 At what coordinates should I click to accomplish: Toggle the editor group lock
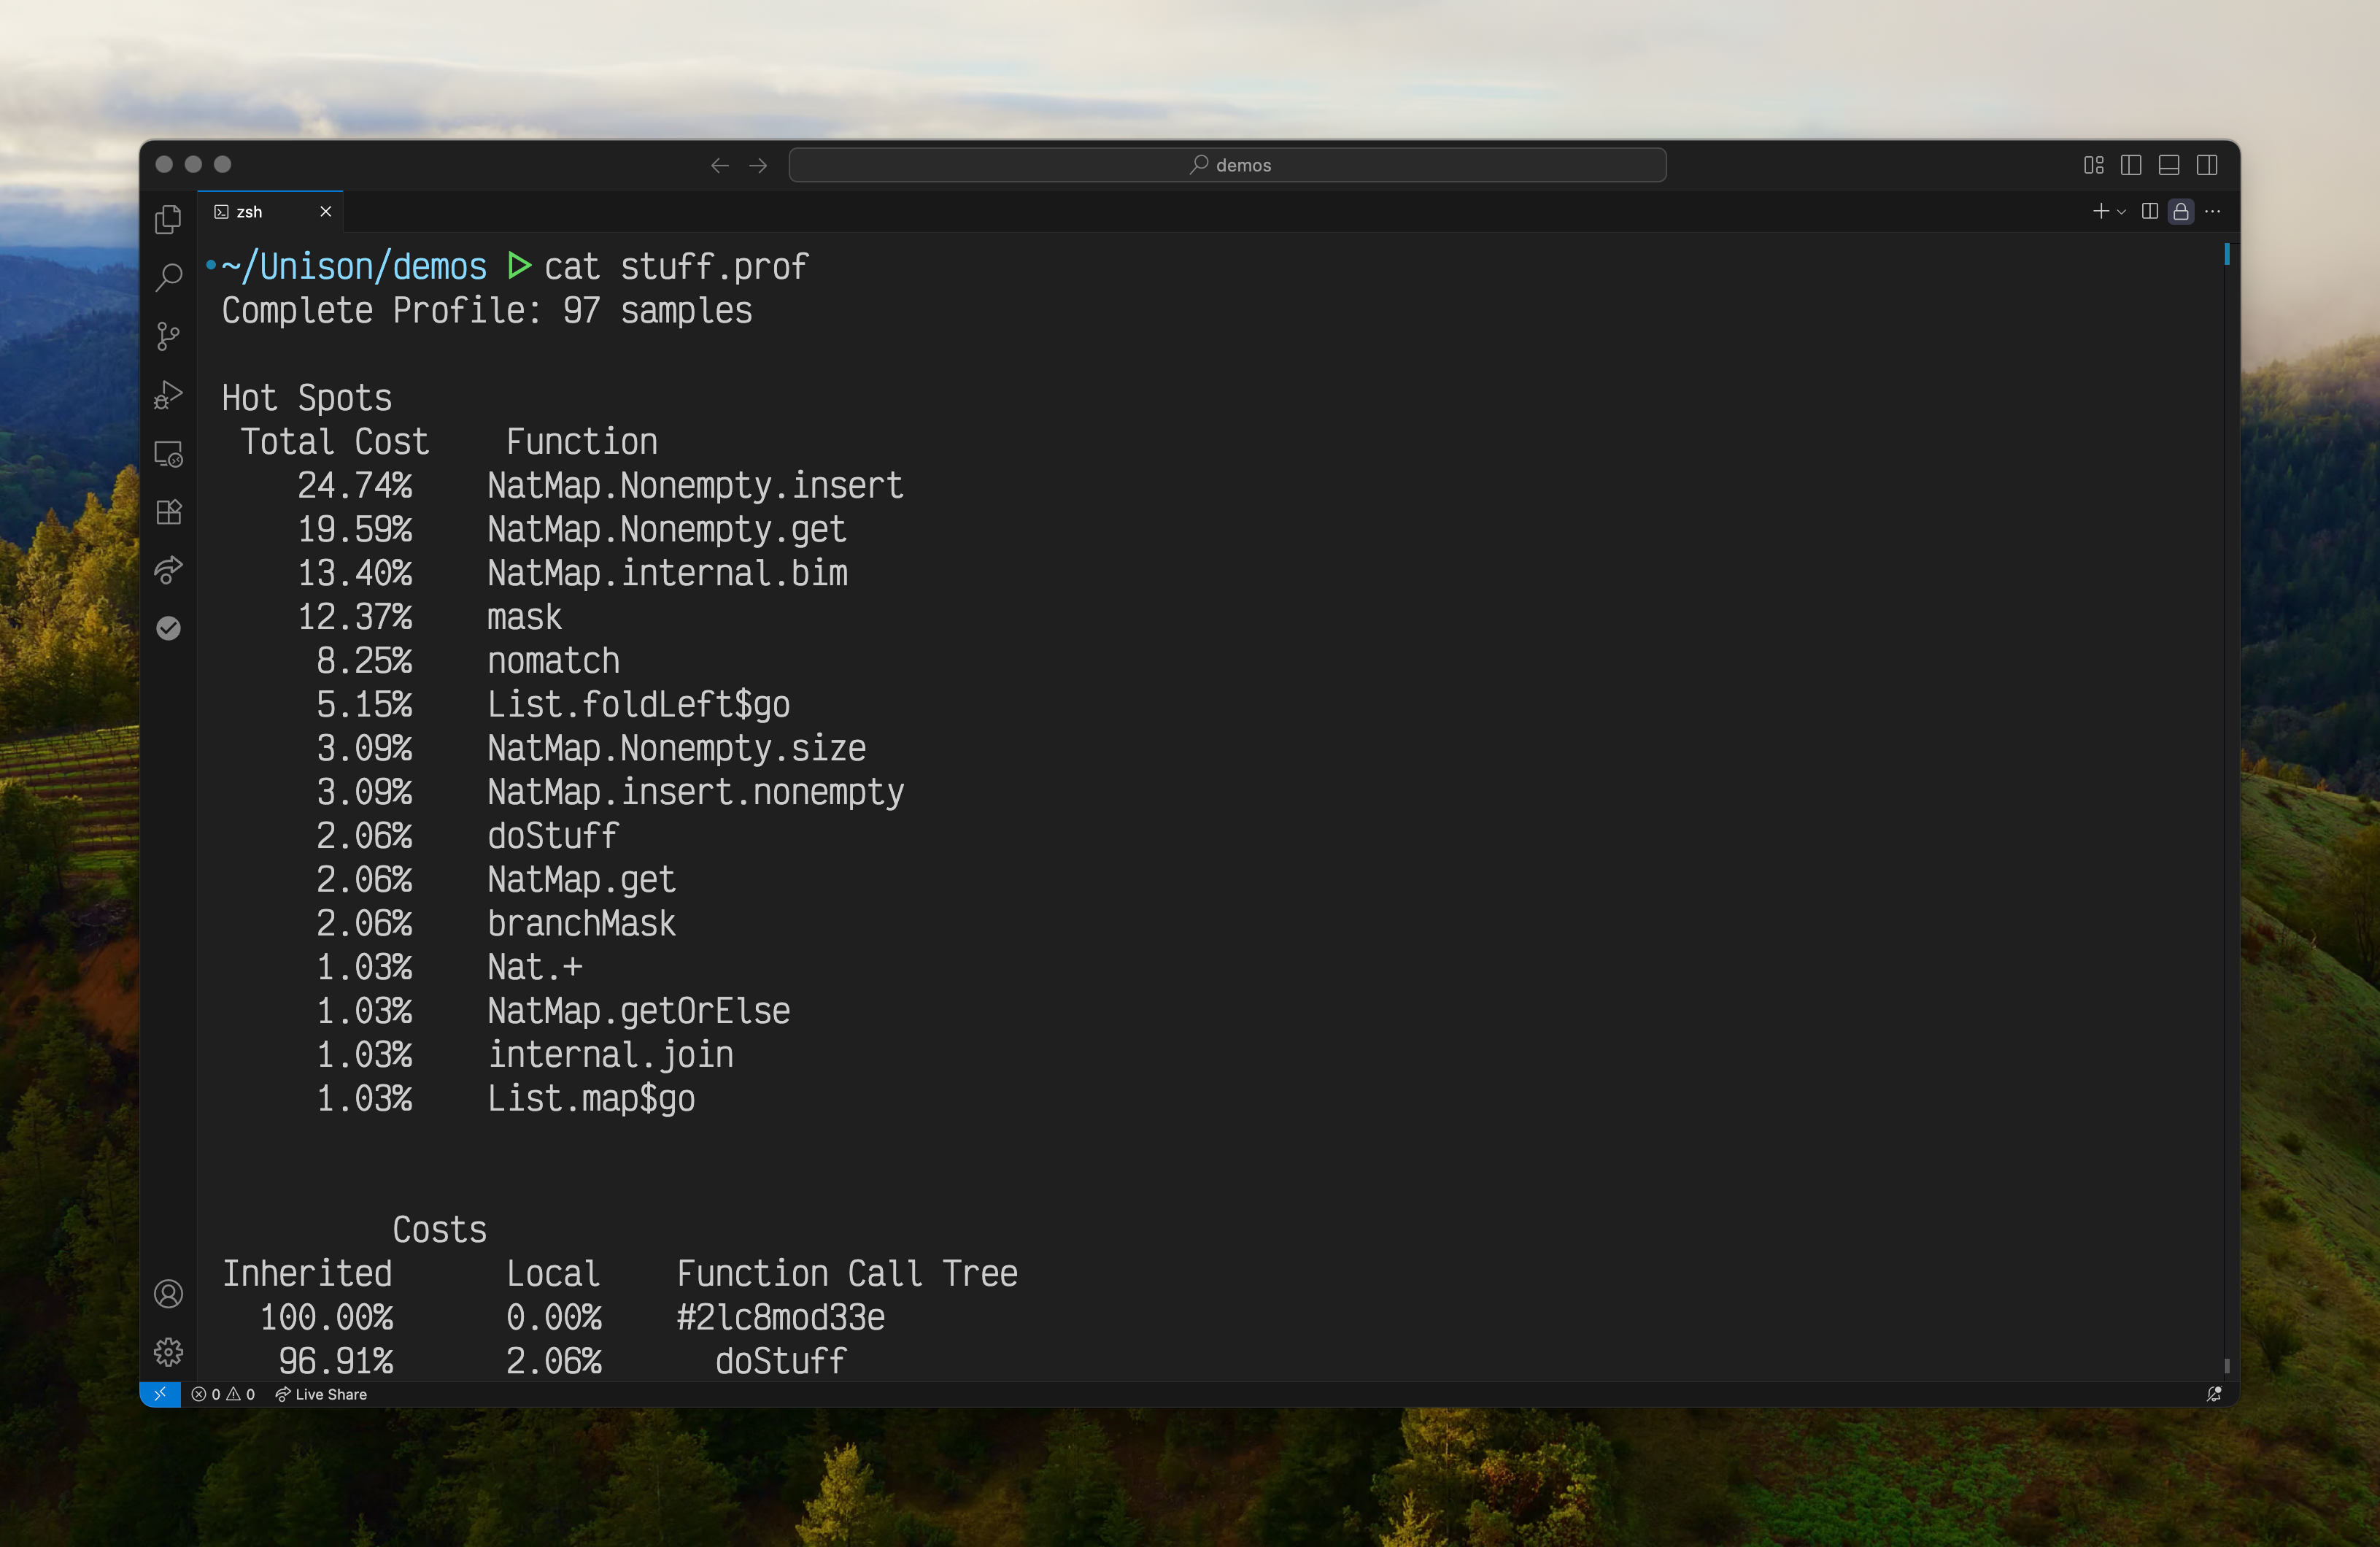(x=2181, y=211)
